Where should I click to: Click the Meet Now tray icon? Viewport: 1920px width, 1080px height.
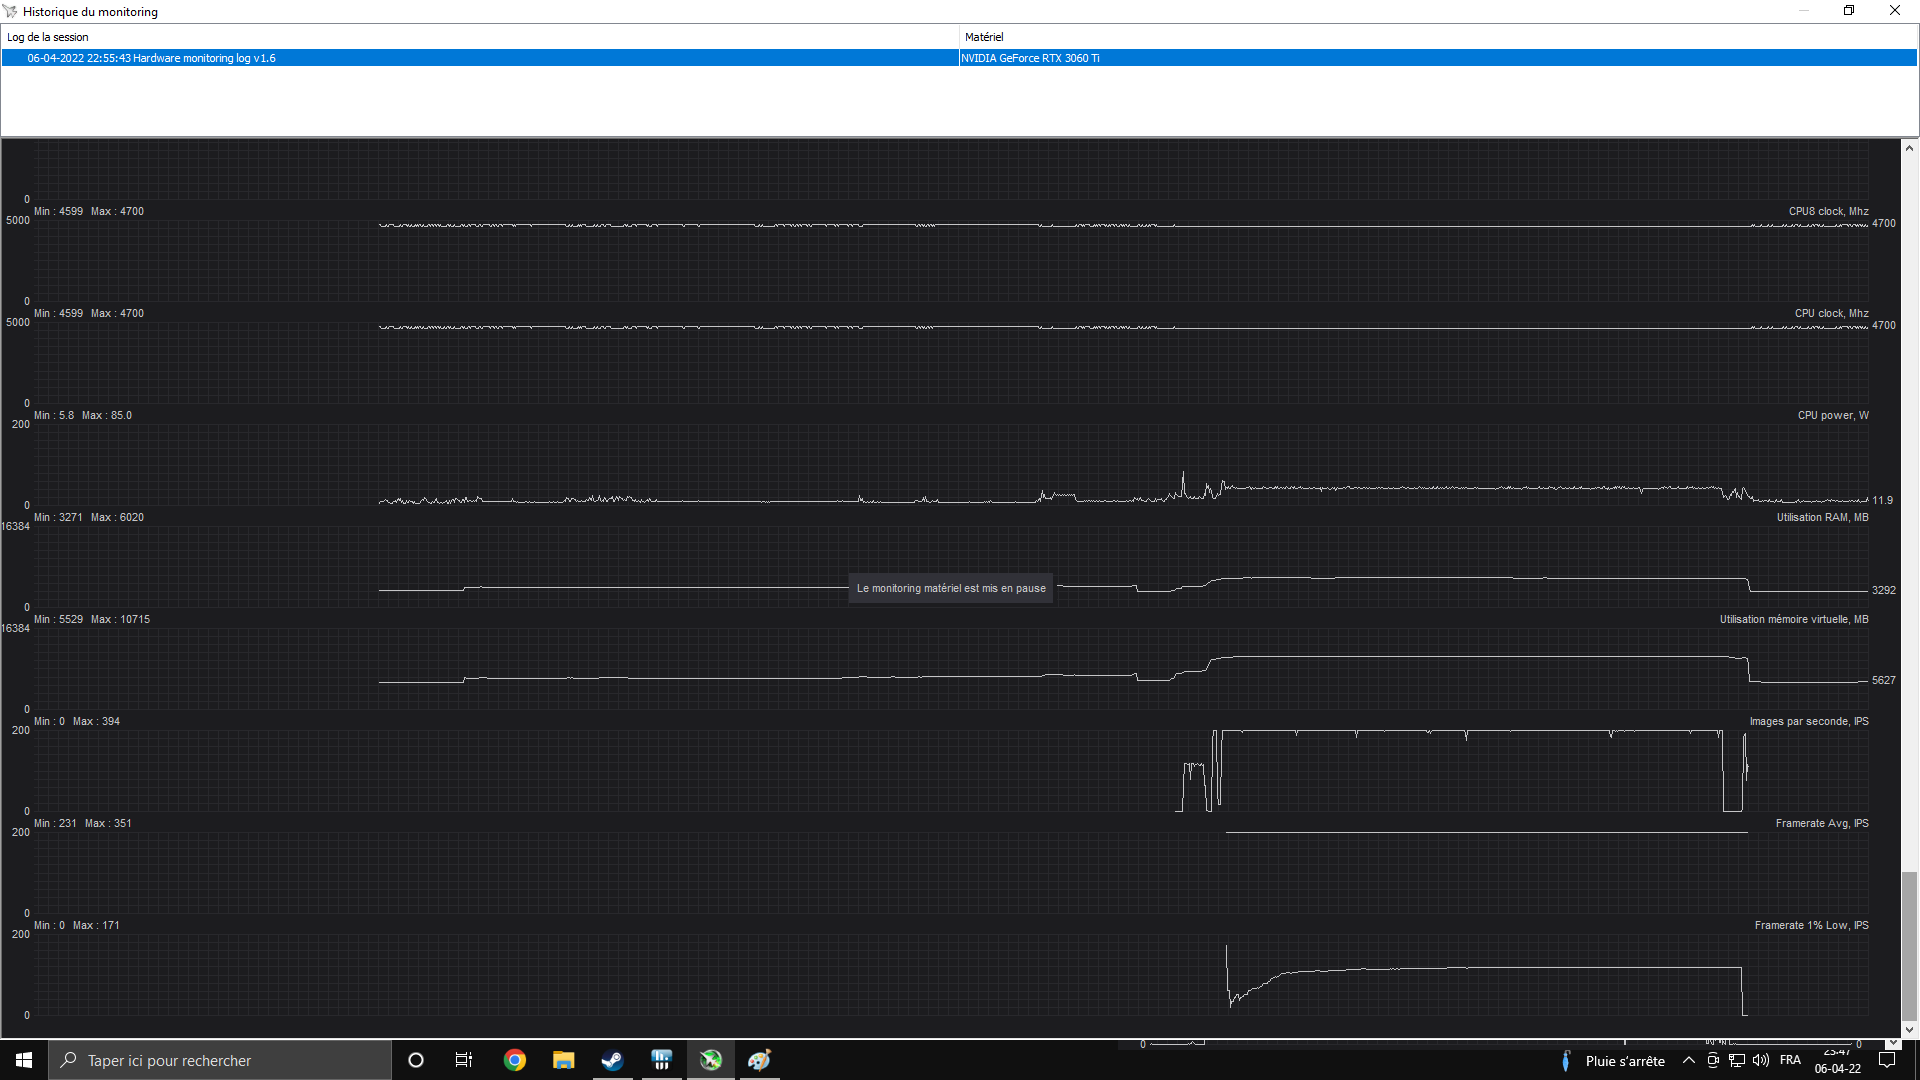coord(1713,1061)
